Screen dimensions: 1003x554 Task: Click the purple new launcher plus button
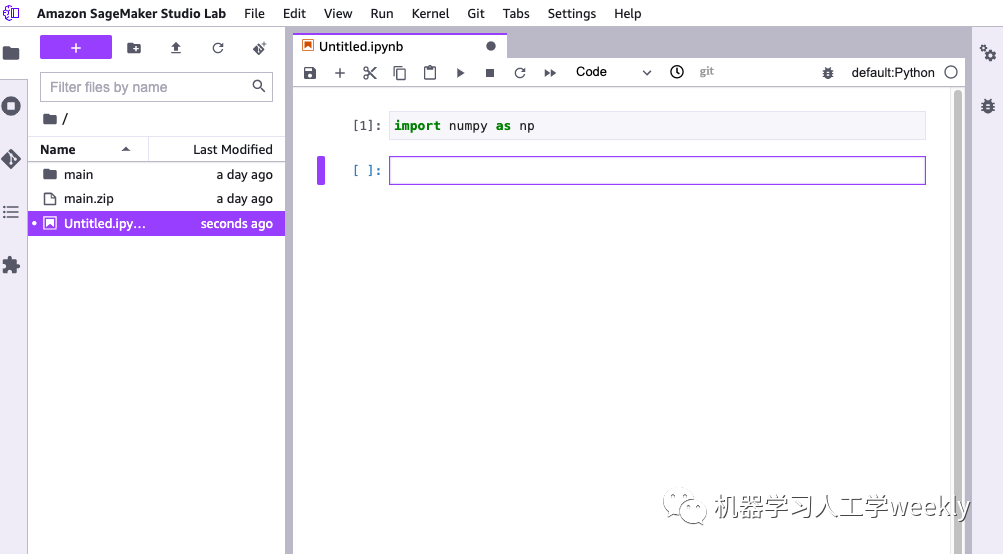tap(75, 47)
